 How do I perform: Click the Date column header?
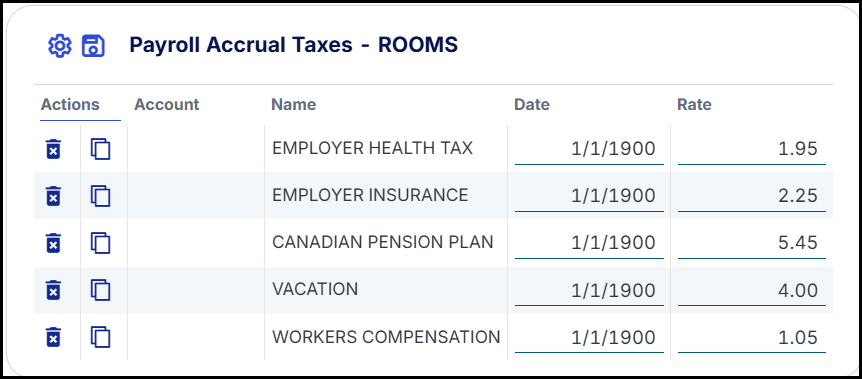pyautogui.click(x=532, y=105)
